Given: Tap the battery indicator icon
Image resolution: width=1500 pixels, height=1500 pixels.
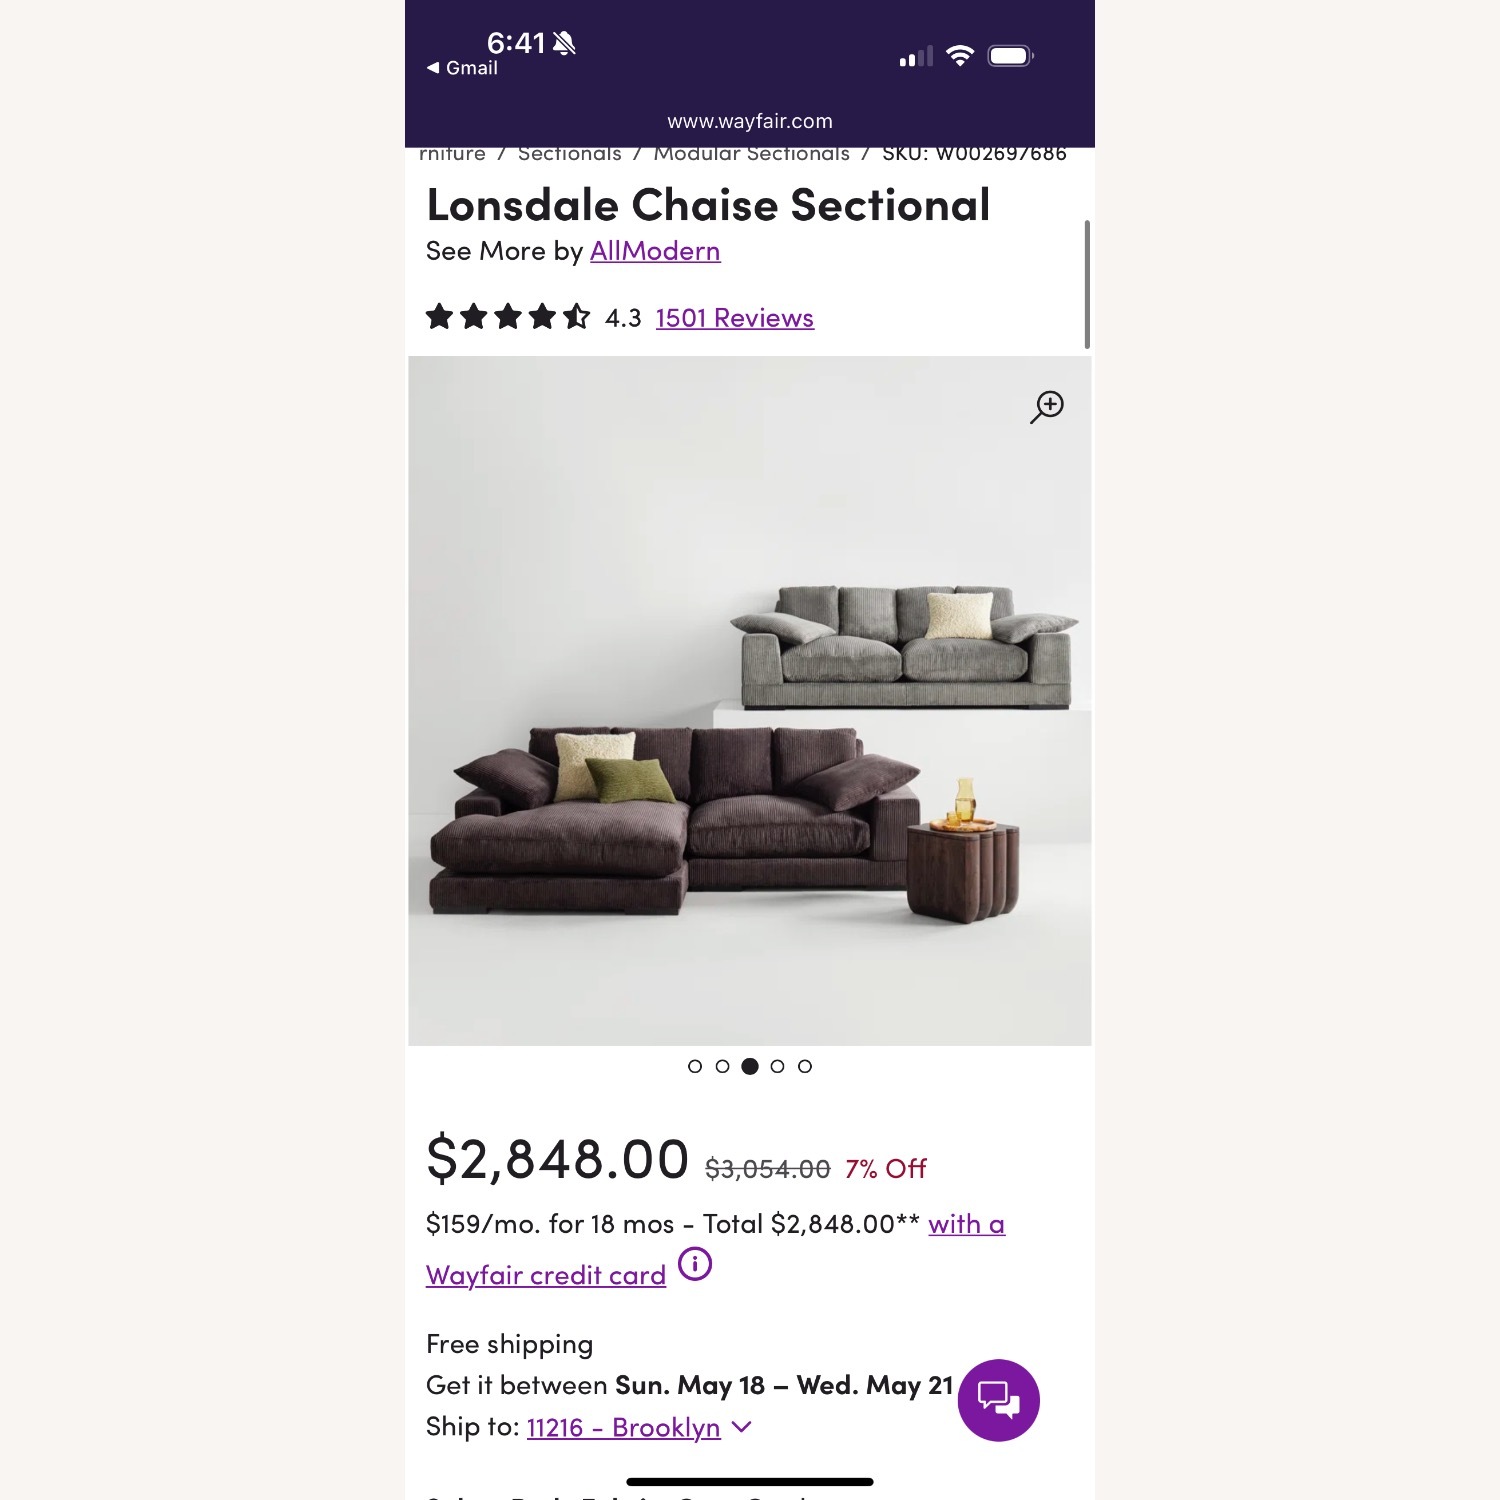Looking at the screenshot, I should point(1012,56).
